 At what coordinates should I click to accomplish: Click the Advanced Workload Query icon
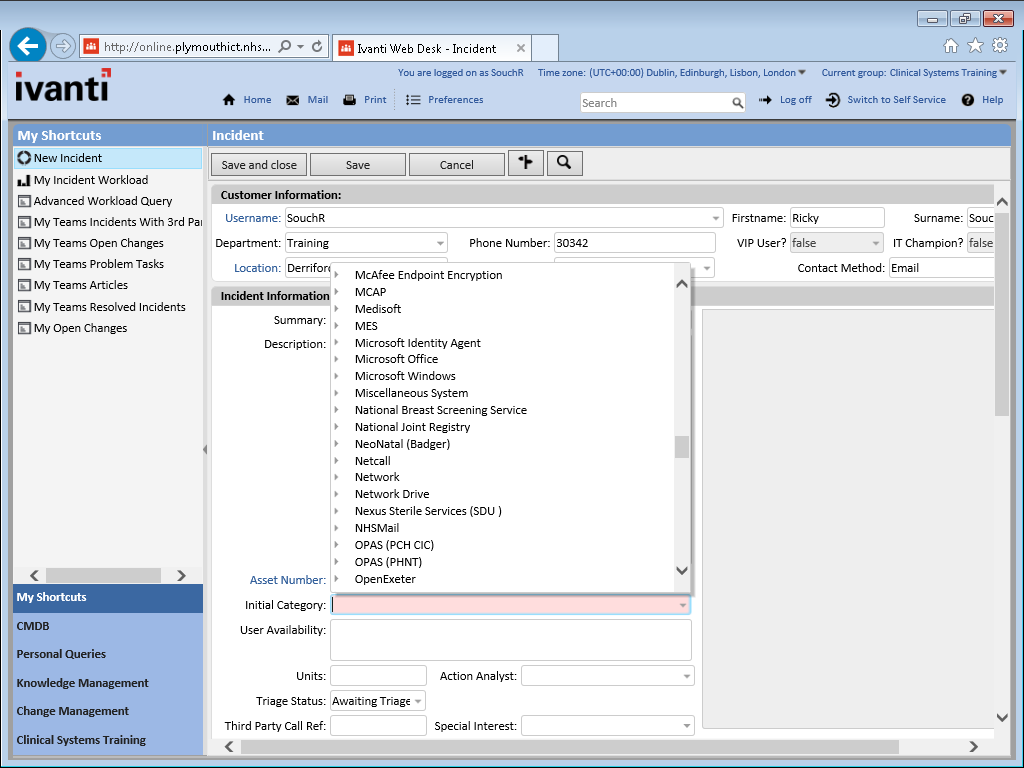coord(24,201)
